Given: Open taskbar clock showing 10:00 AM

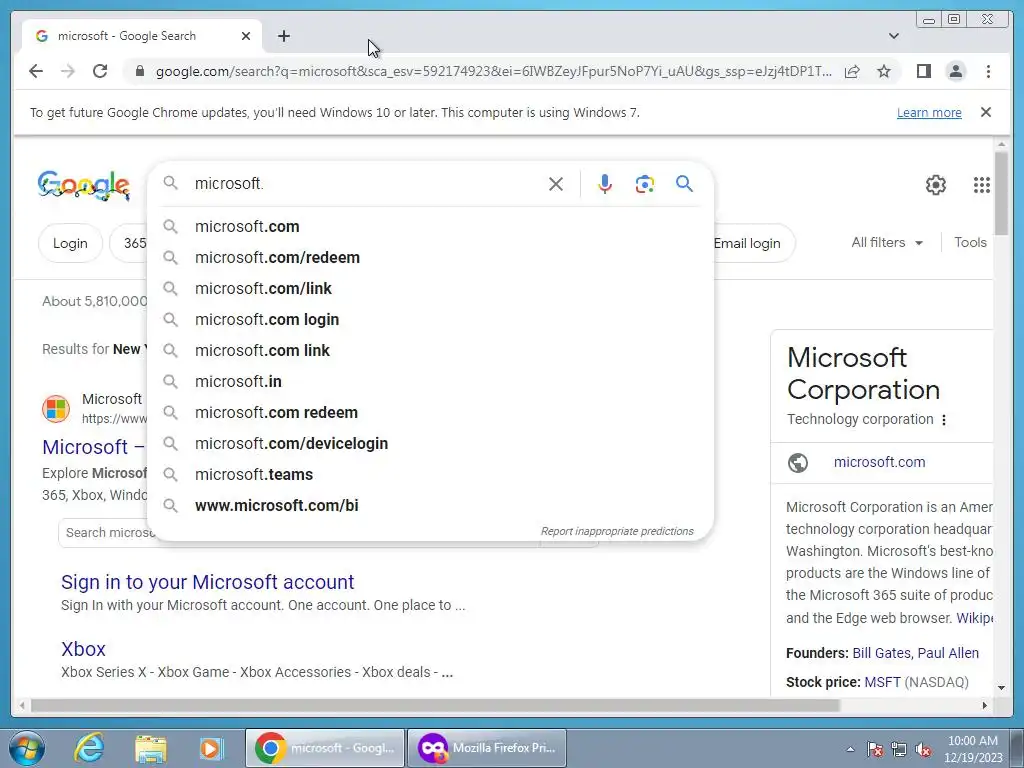Looking at the screenshot, I should (x=973, y=749).
